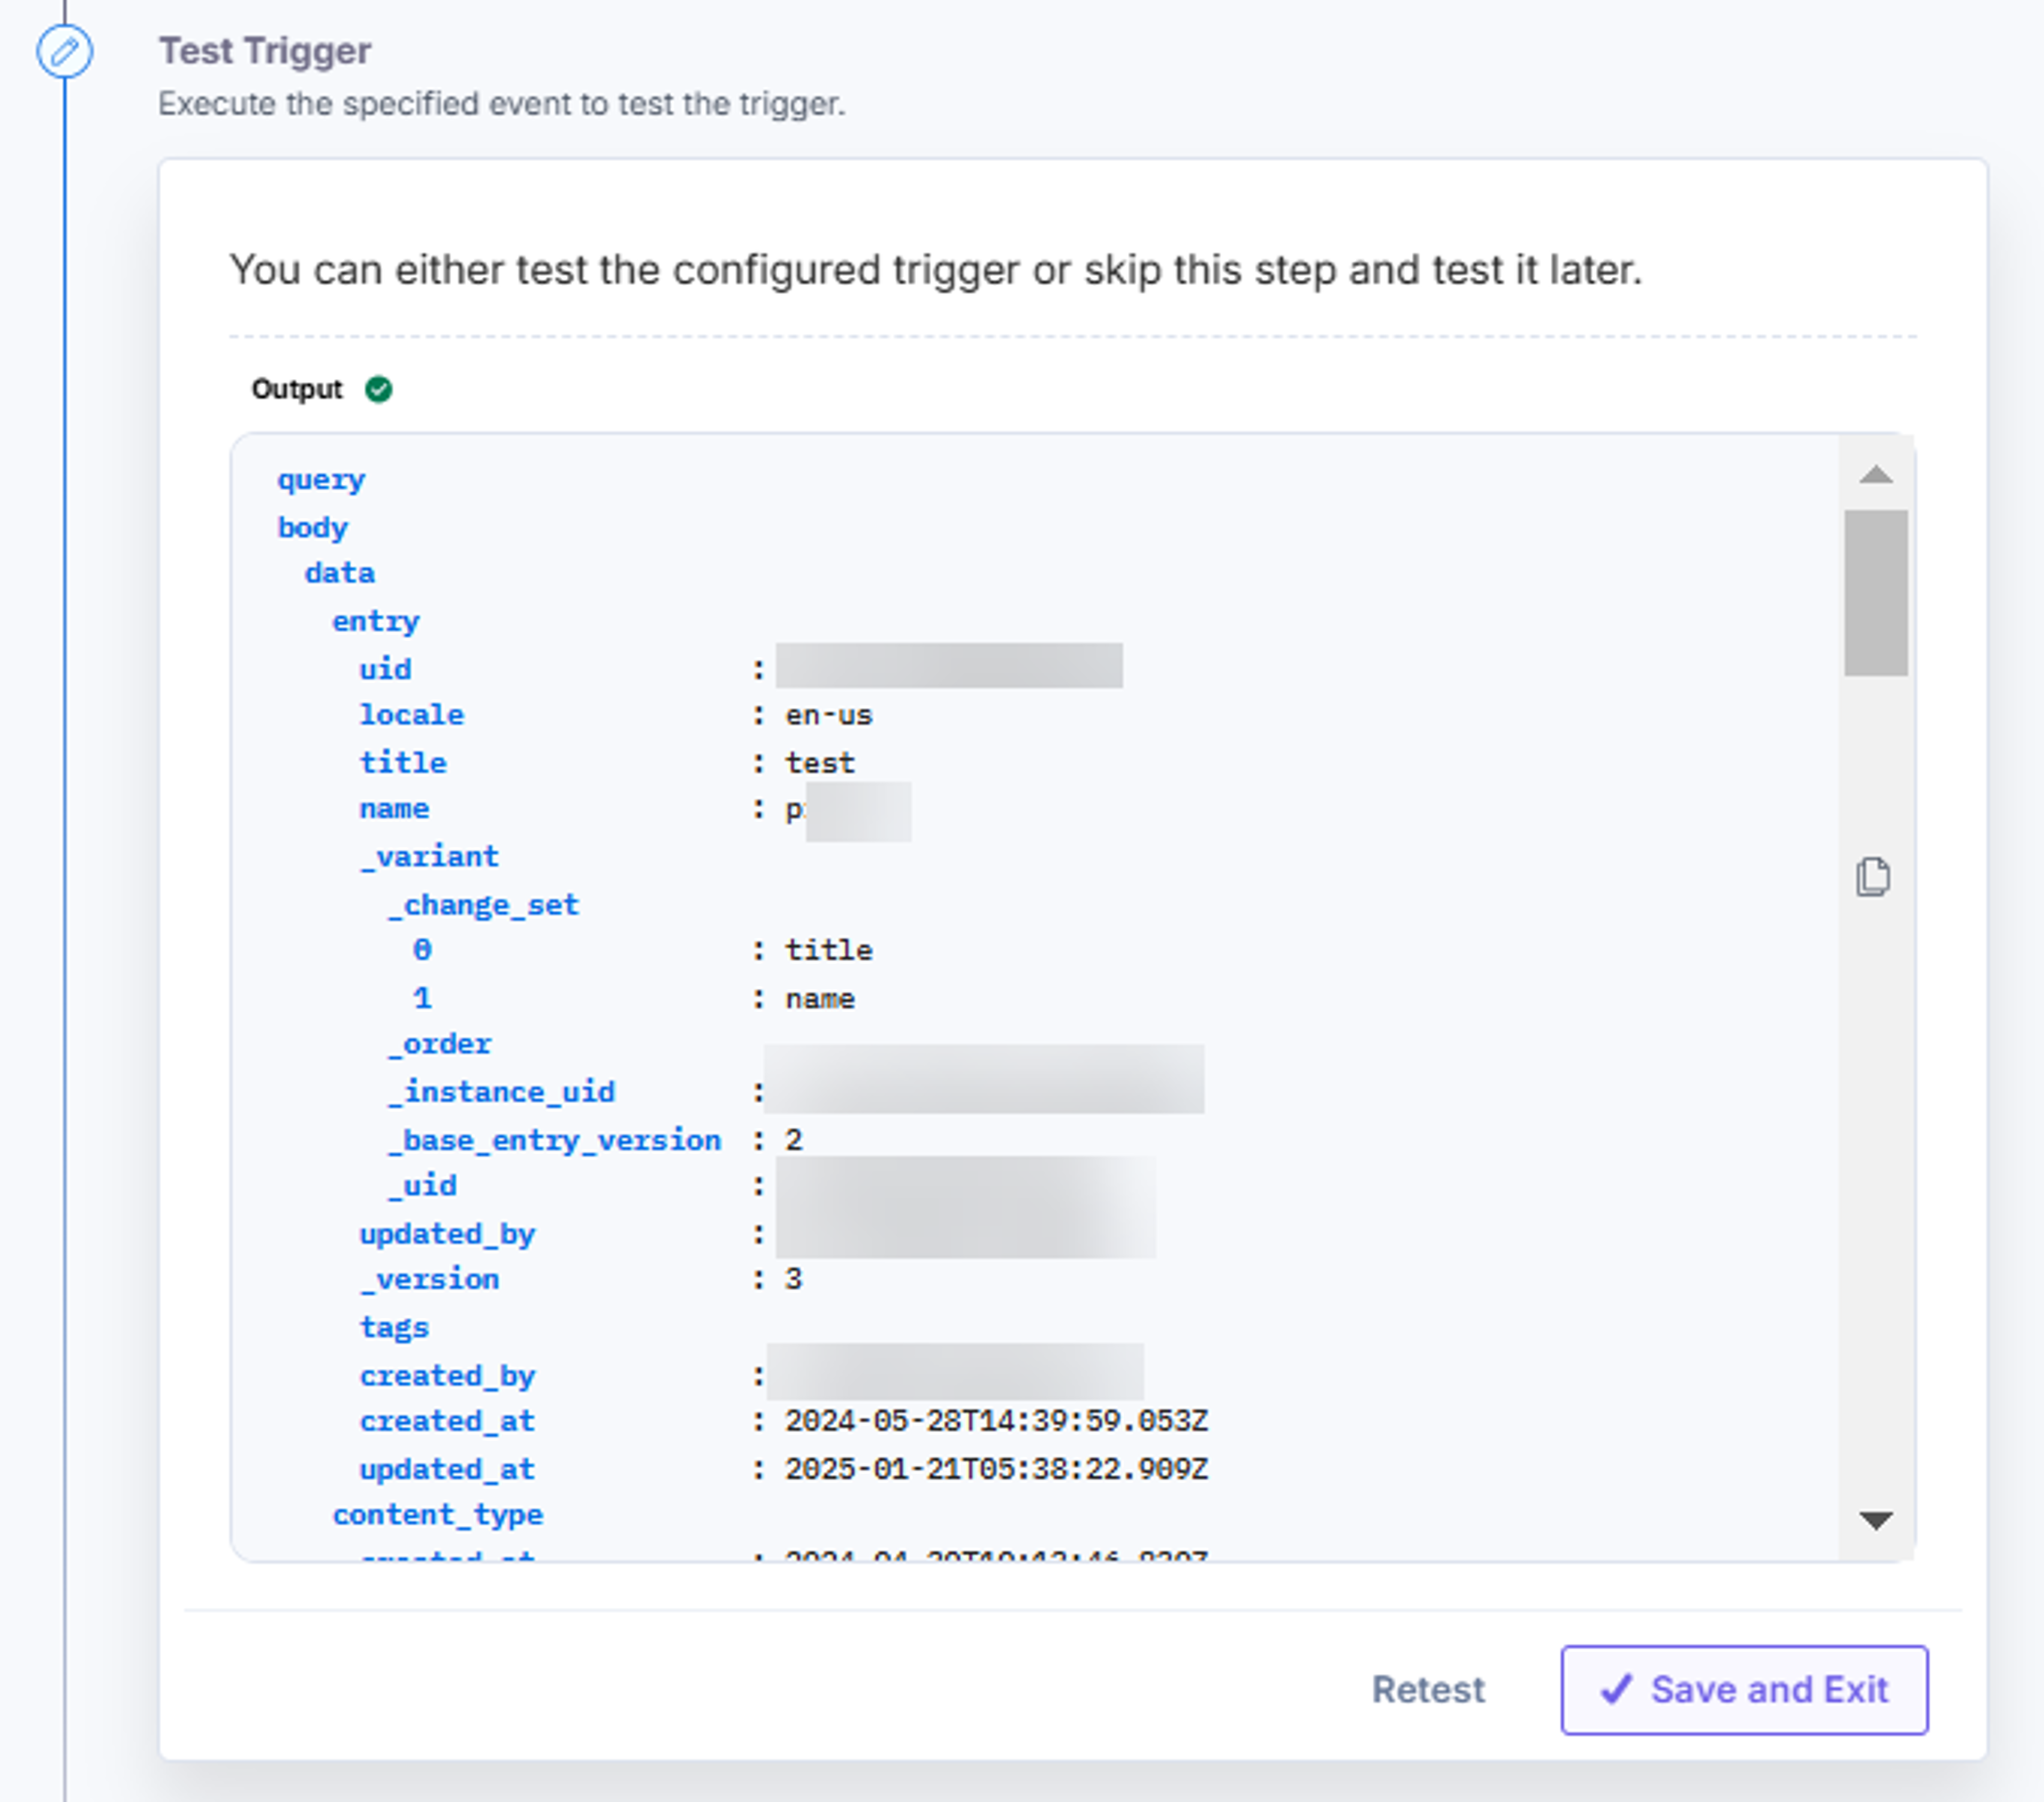Click the 'en-us' locale value
This screenshot has width=2044, height=1802.
pyautogui.click(x=829, y=715)
